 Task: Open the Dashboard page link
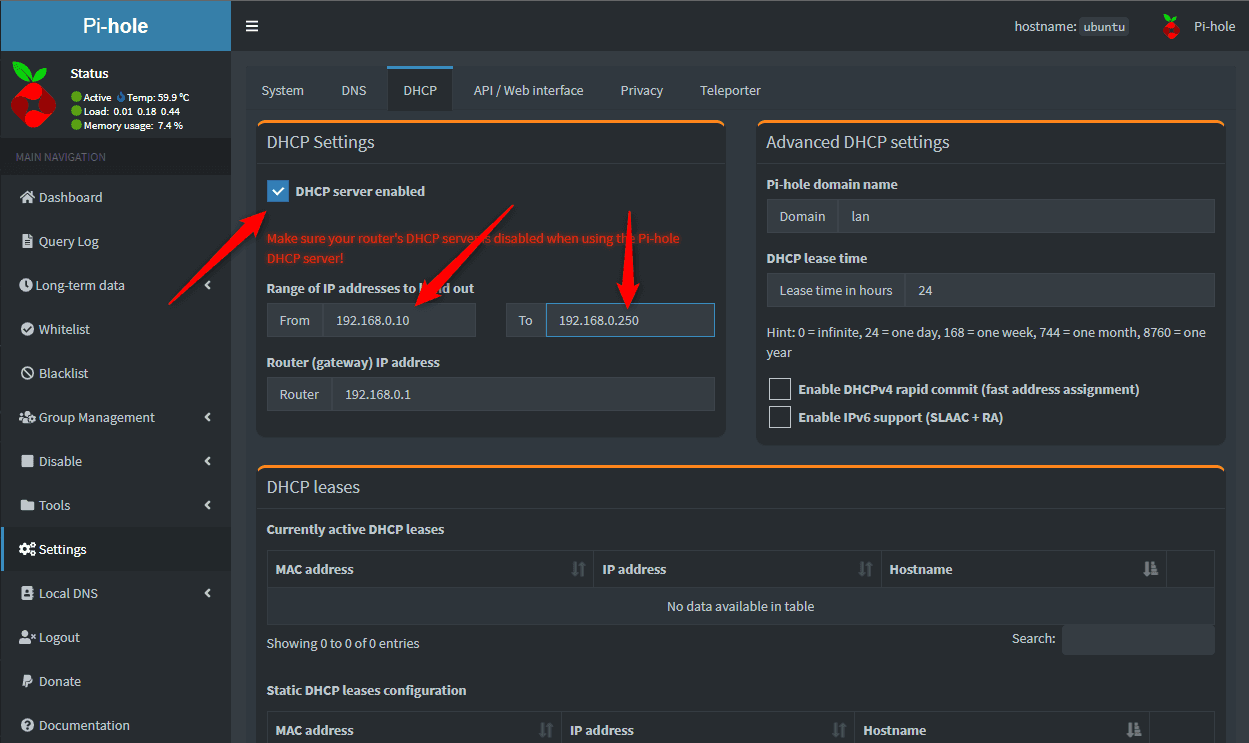point(116,197)
